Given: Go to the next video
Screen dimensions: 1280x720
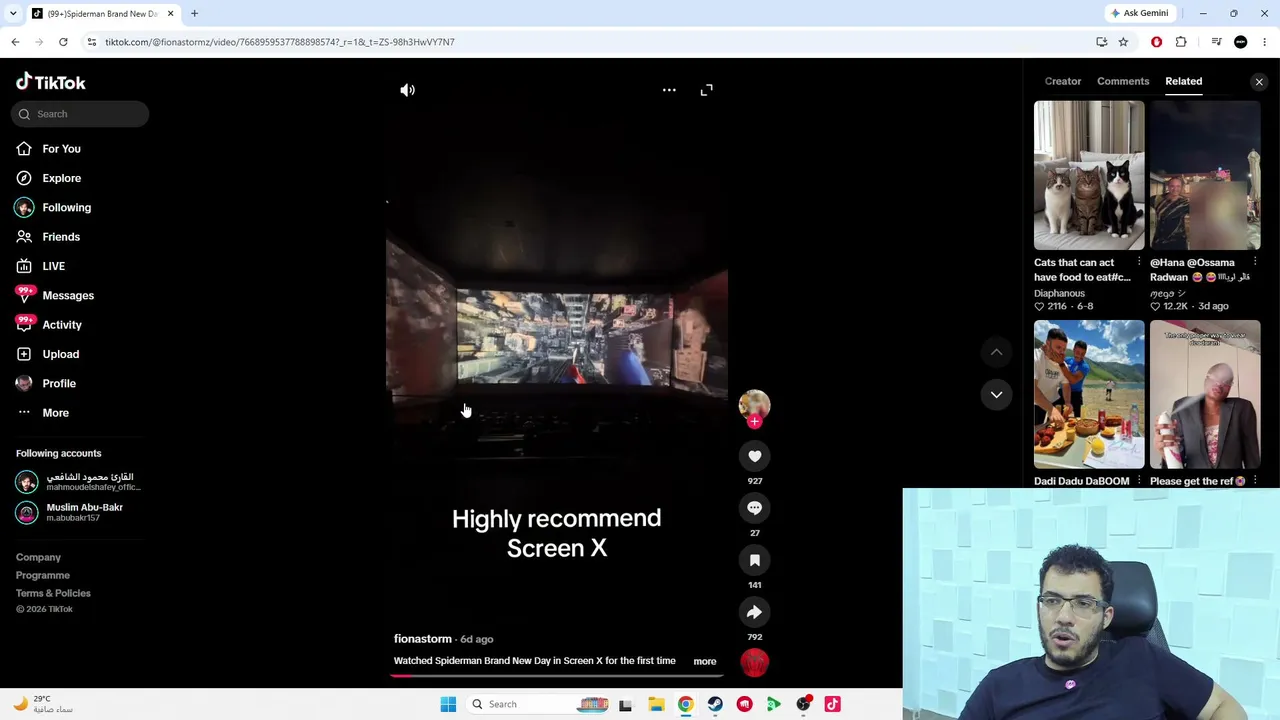Looking at the screenshot, I should [x=996, y=395].
